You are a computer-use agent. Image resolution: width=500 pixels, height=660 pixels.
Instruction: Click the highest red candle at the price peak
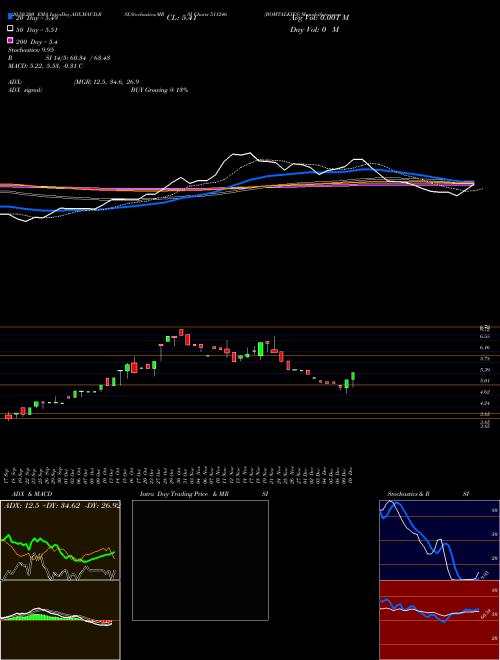[x=181, y=333]
